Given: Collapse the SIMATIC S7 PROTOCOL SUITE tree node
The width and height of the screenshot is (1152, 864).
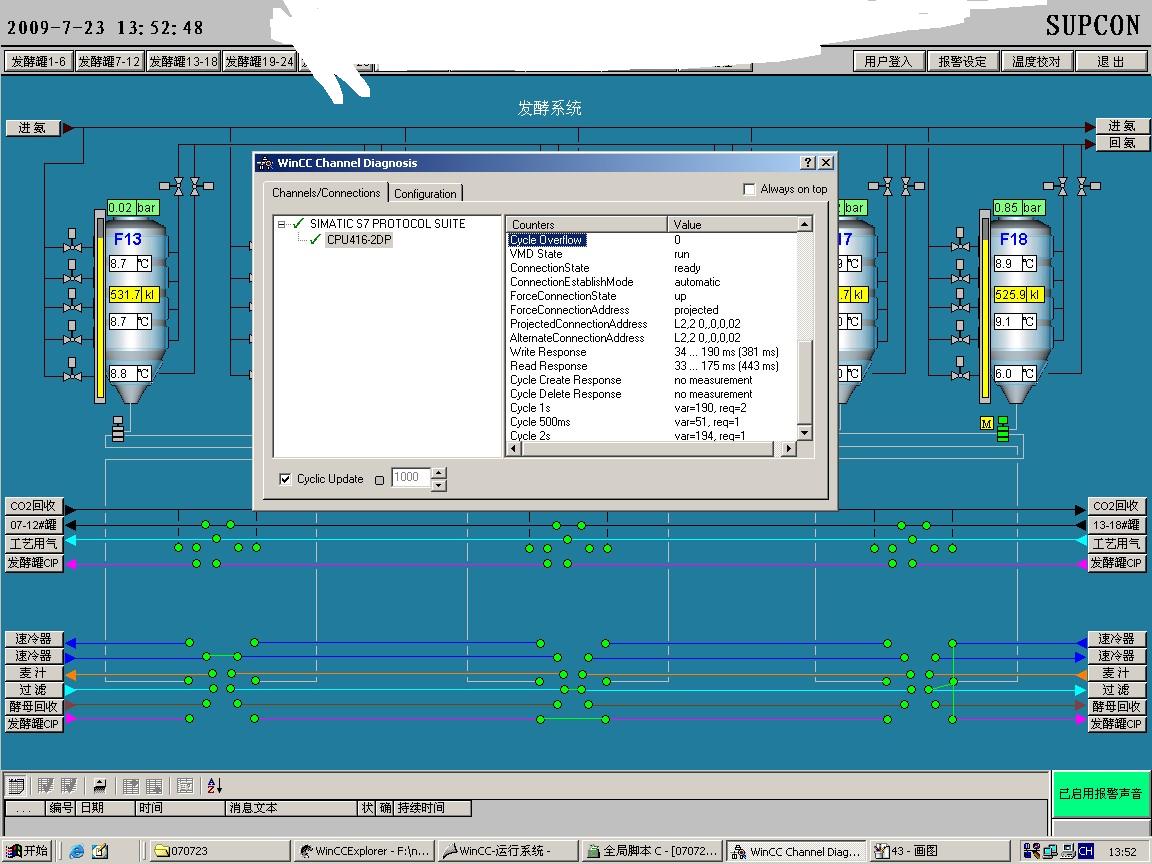Looking at the screenshot, I should pos(281,224).
